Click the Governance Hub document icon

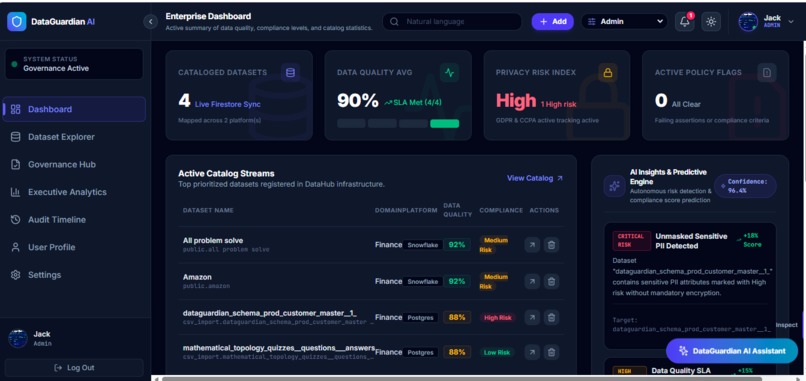15,165
